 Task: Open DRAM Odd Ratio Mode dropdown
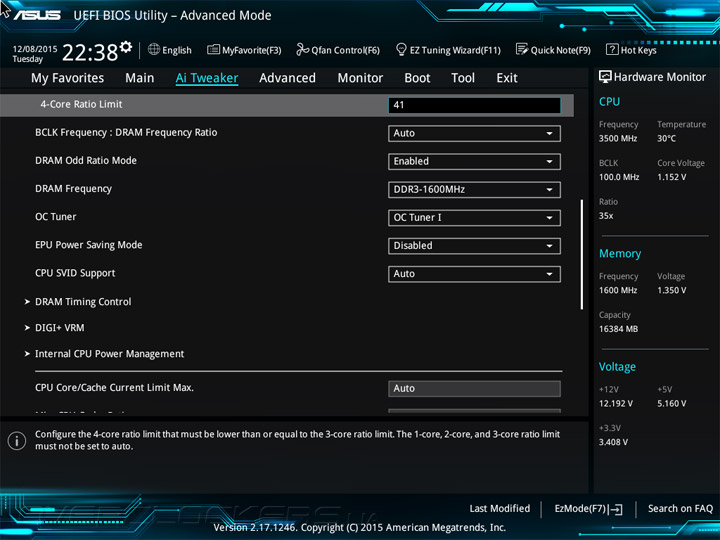click(474, 162)
